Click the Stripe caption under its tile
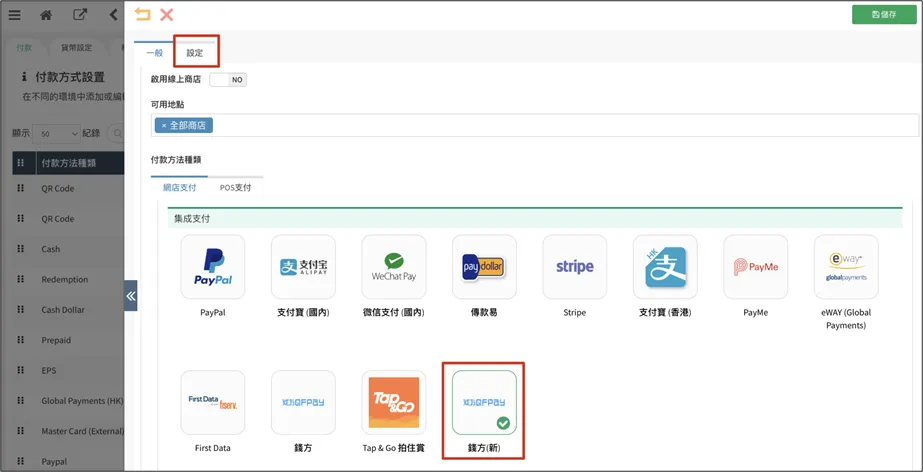This screenshot has height=472, width=923. [x=575, y=313]
